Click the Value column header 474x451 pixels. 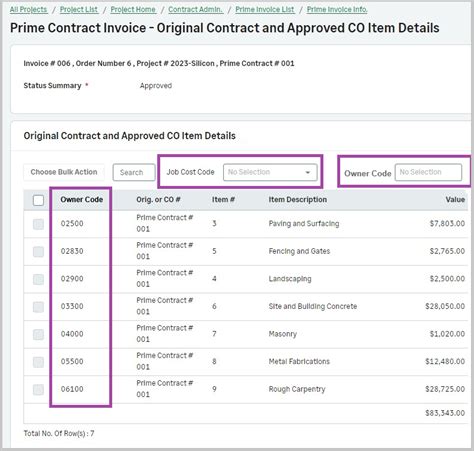click(455, 200)
